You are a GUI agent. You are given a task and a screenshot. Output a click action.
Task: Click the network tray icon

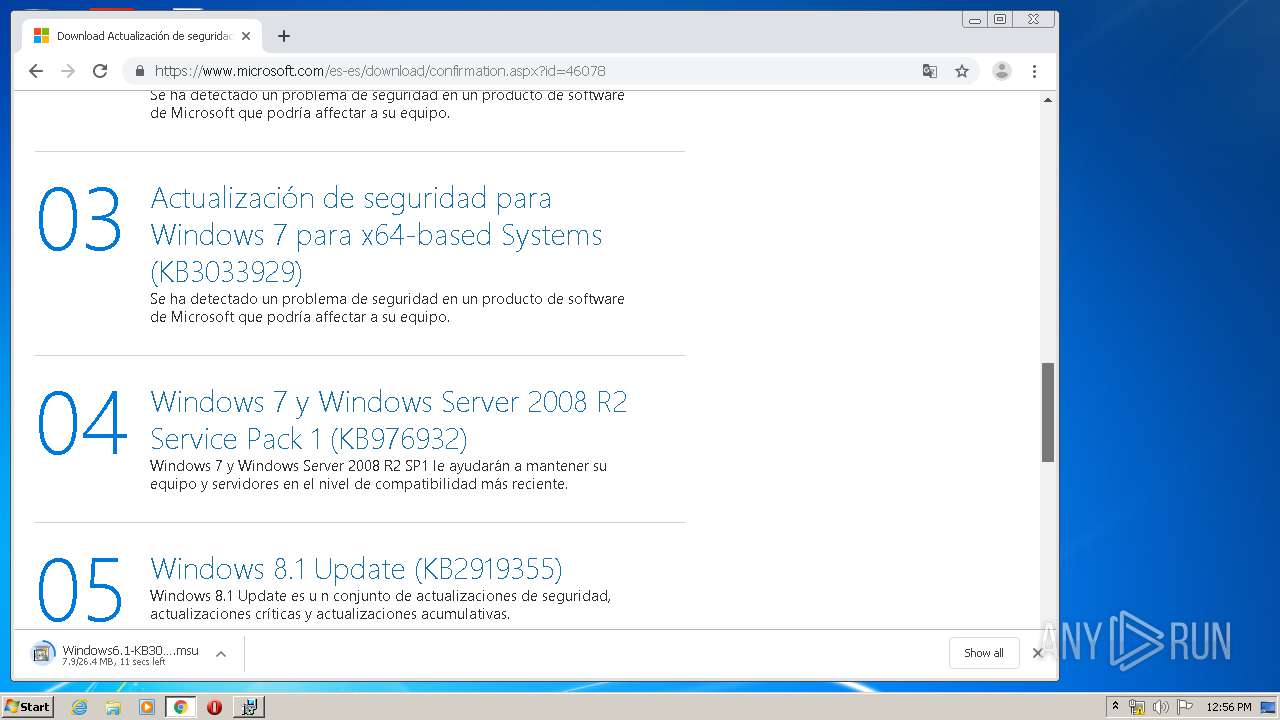(1137, 707)
